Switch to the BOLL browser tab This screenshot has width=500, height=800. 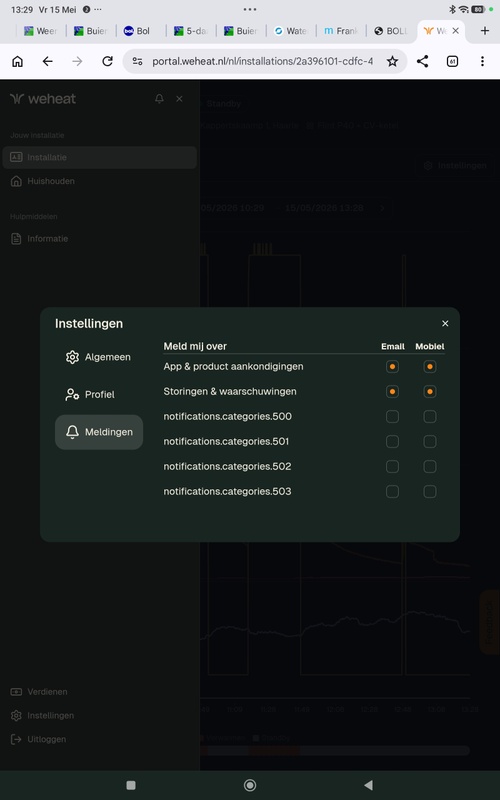tap(390, 31)
